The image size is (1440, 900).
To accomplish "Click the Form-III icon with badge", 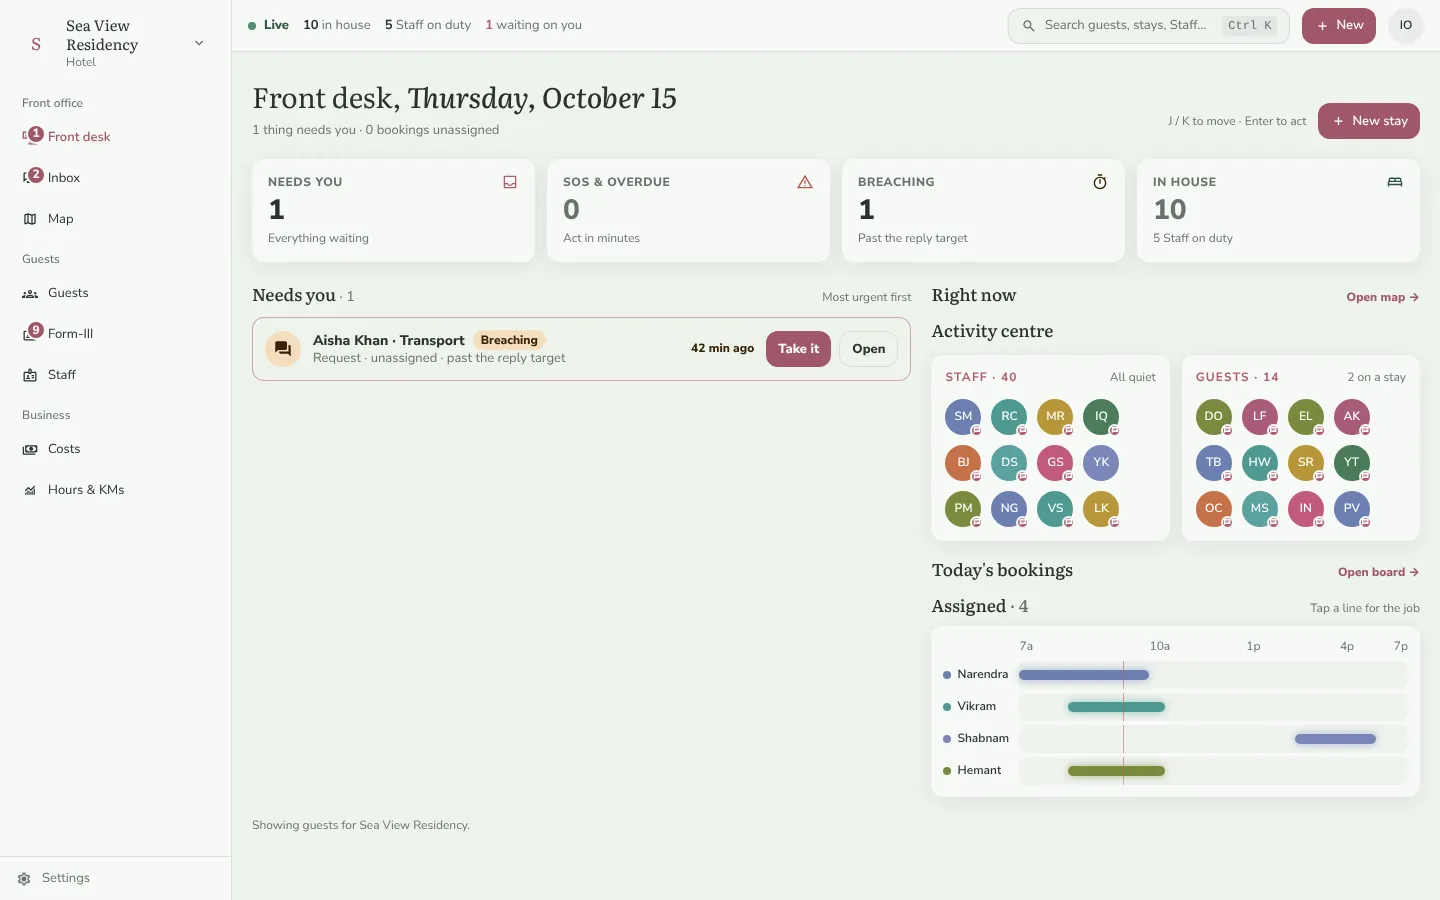I will [32, 333].
